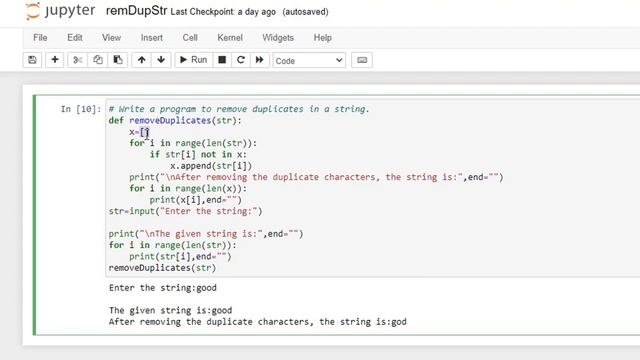The height and width of the screenshot is (360, 640).
Task: Open the cell type Code dropdown
Action: (x=309, y=60)
